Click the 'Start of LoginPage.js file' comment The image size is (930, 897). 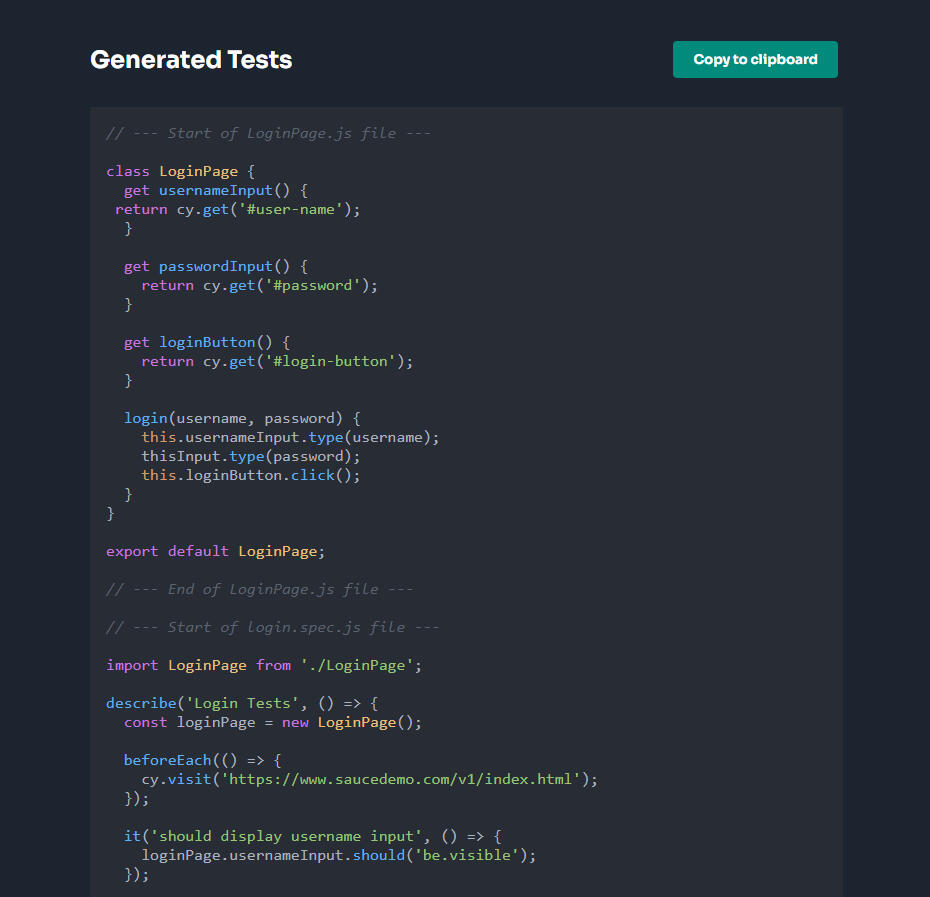coord(268,133)
